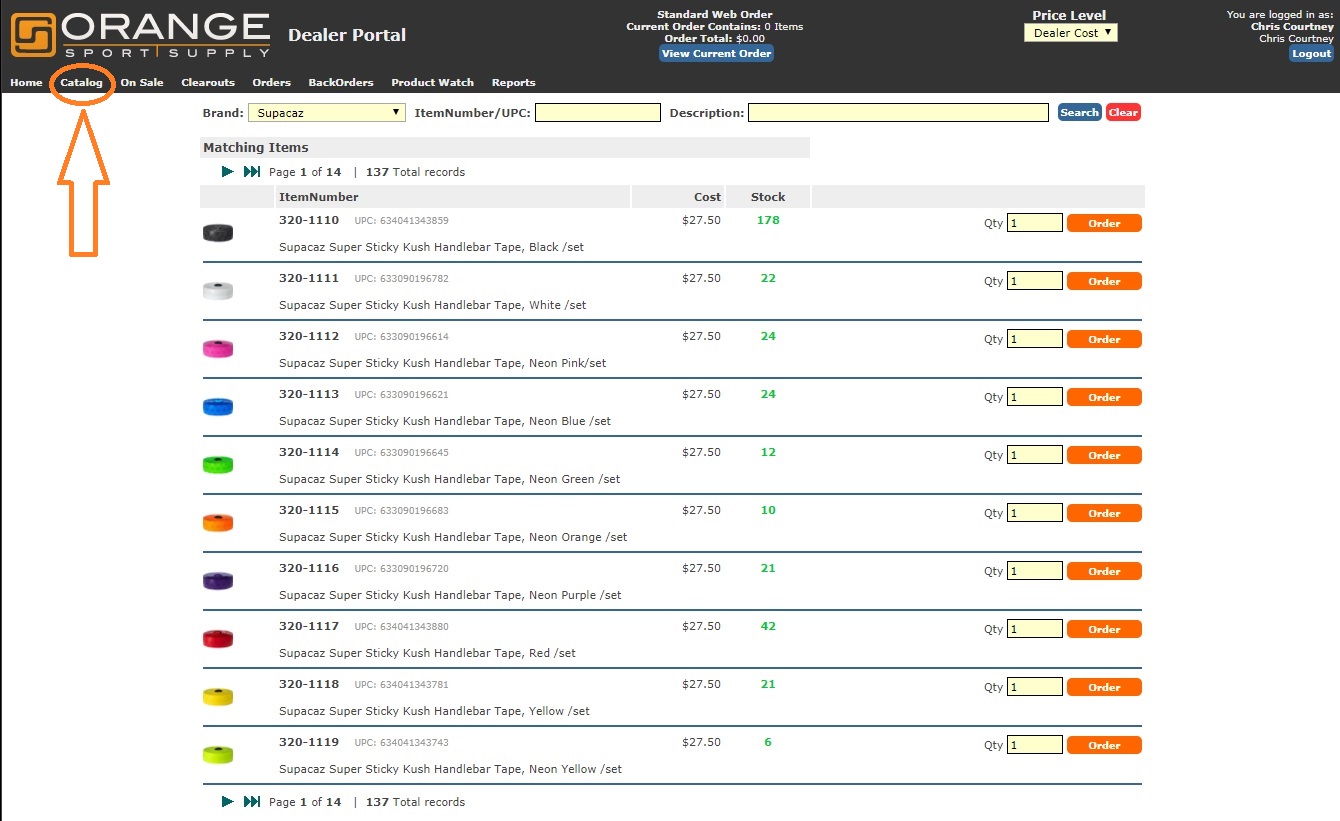Order item 320-1116 Neon Purple tape
Screen dimensions: 1340x821
pyautogui.click(x=1104, y=571)
